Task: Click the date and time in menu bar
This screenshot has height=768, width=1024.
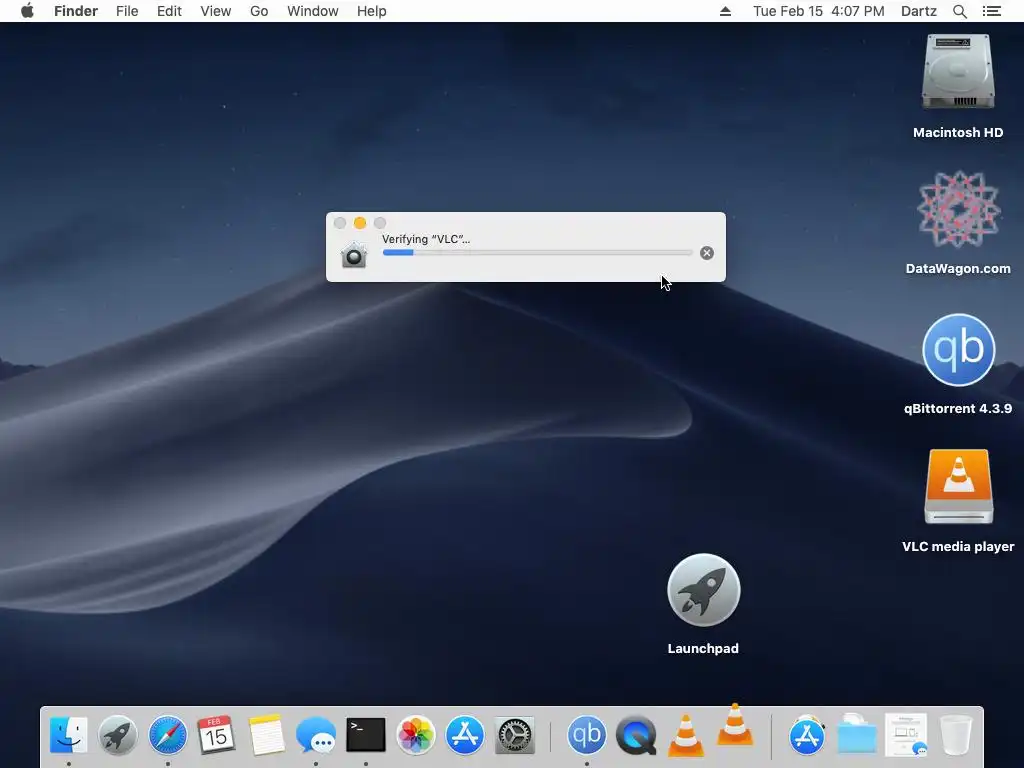Action: pos(818,11)
